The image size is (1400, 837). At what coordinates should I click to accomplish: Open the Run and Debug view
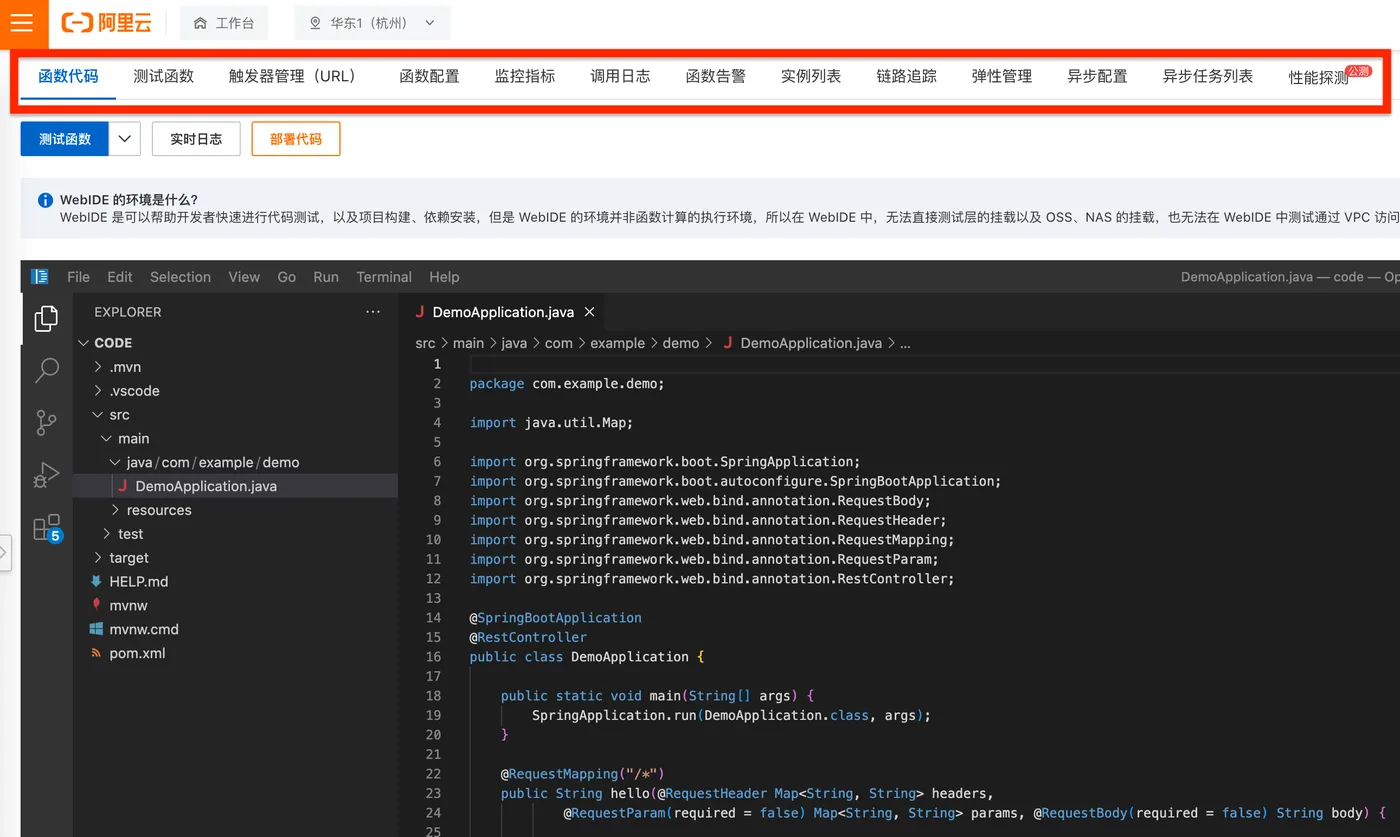tap(46, 474)
